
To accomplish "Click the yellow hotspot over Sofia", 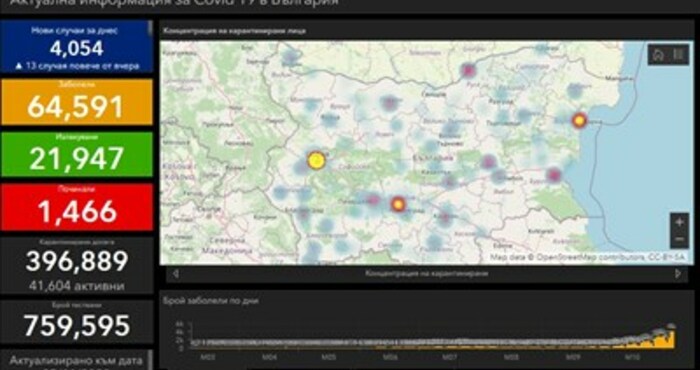I will 316,161.
